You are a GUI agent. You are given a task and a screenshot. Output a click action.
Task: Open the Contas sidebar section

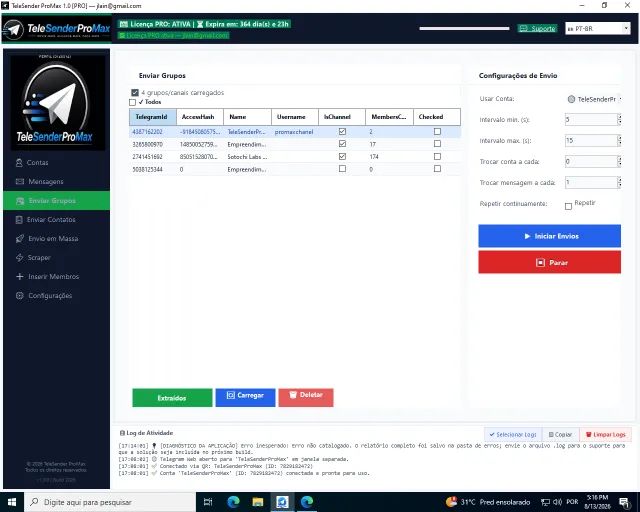click(56, 163)
